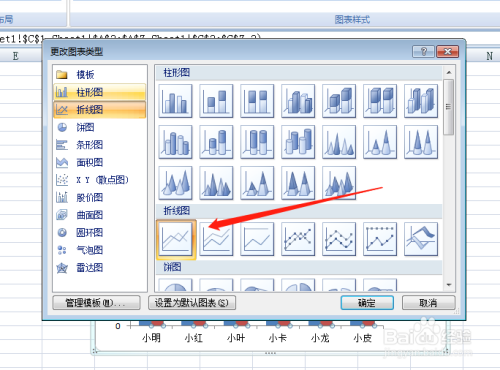
Task: Pick the 100% stacked line chart icon
Action: 257,239
